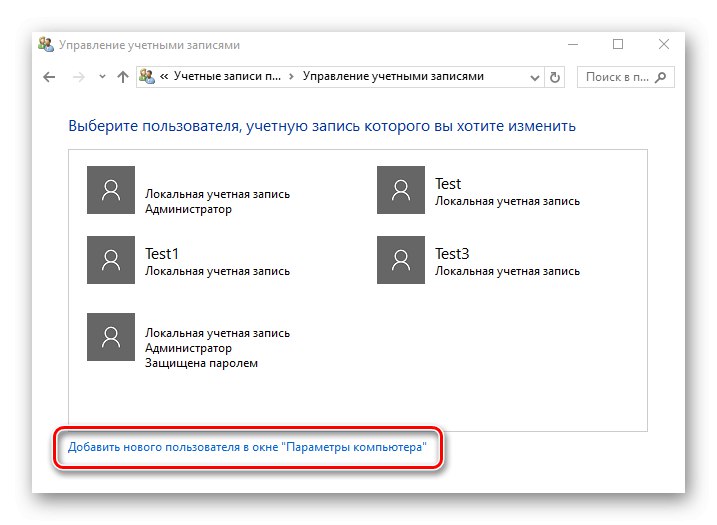This screenshot has height=525, width=717.
Task: Maximize the account management window
Action: (618, 44)
